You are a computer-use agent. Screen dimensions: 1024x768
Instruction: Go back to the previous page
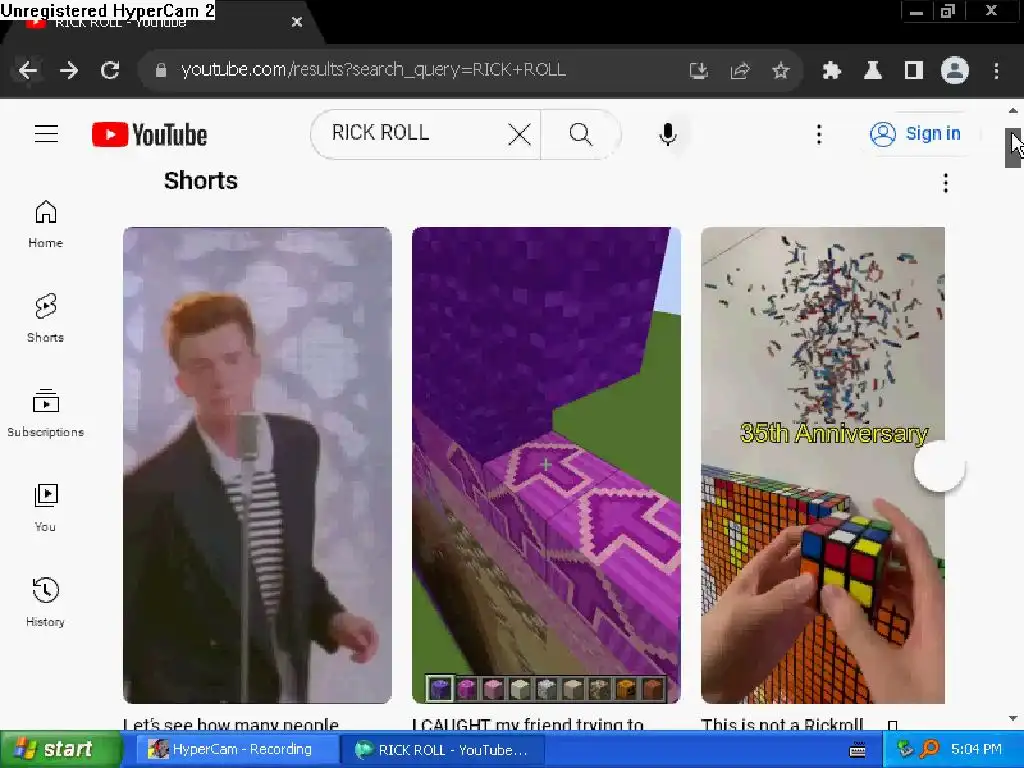(x=27, y=70)
